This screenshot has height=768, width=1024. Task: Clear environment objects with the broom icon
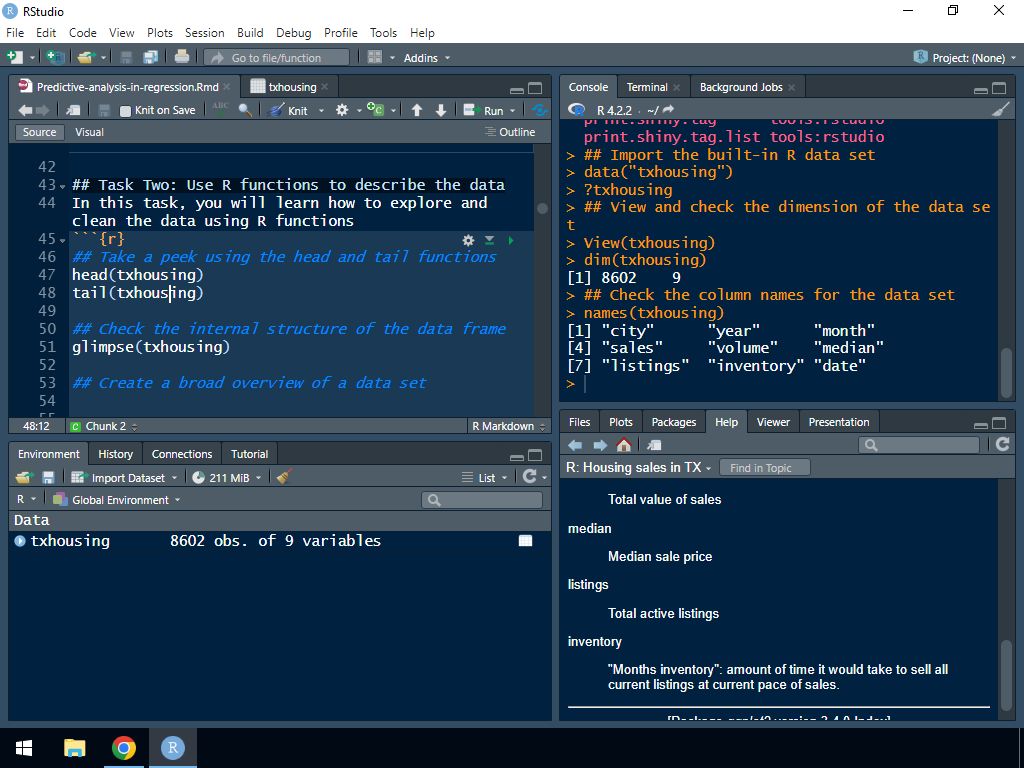pos(284,478)
